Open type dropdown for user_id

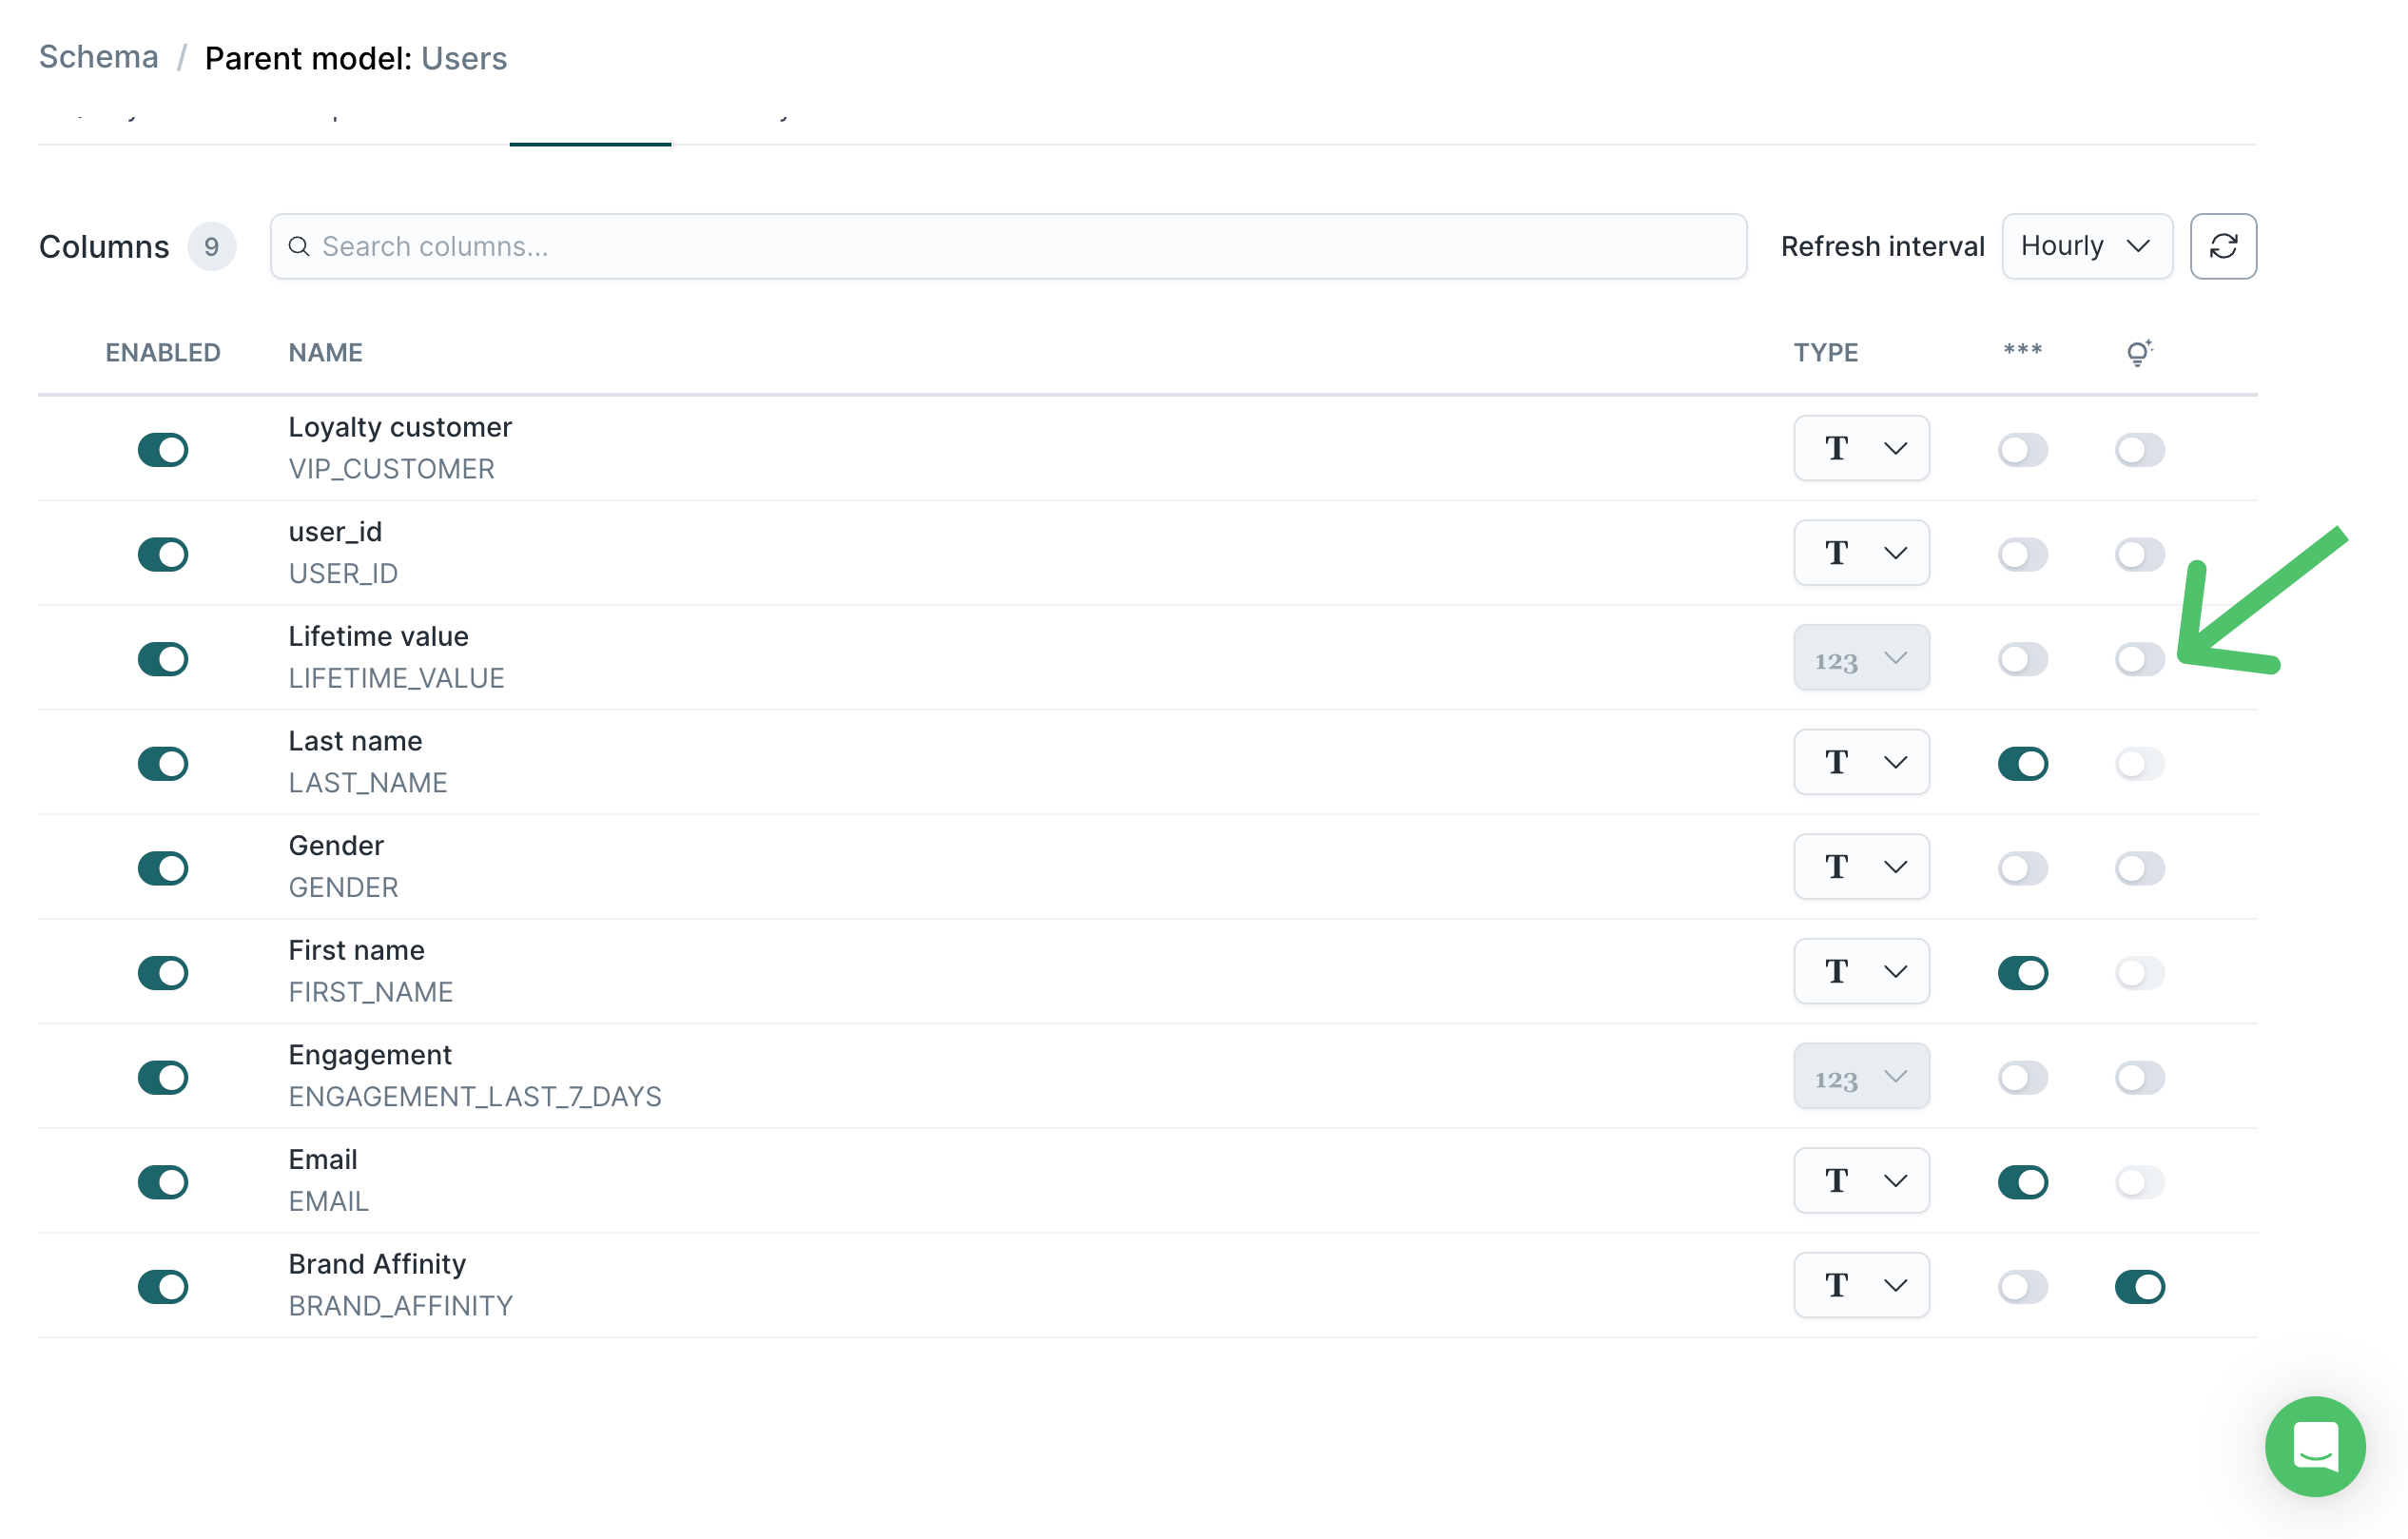[x=1861, y=553]
